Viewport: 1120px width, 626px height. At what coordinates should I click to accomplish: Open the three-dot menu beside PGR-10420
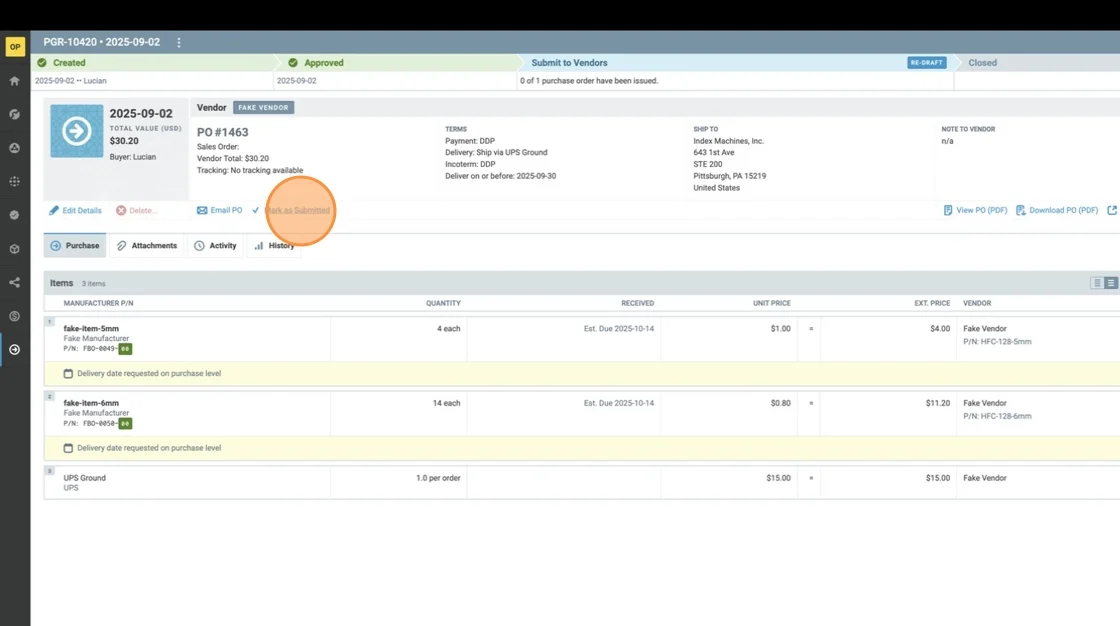point(179,43)
